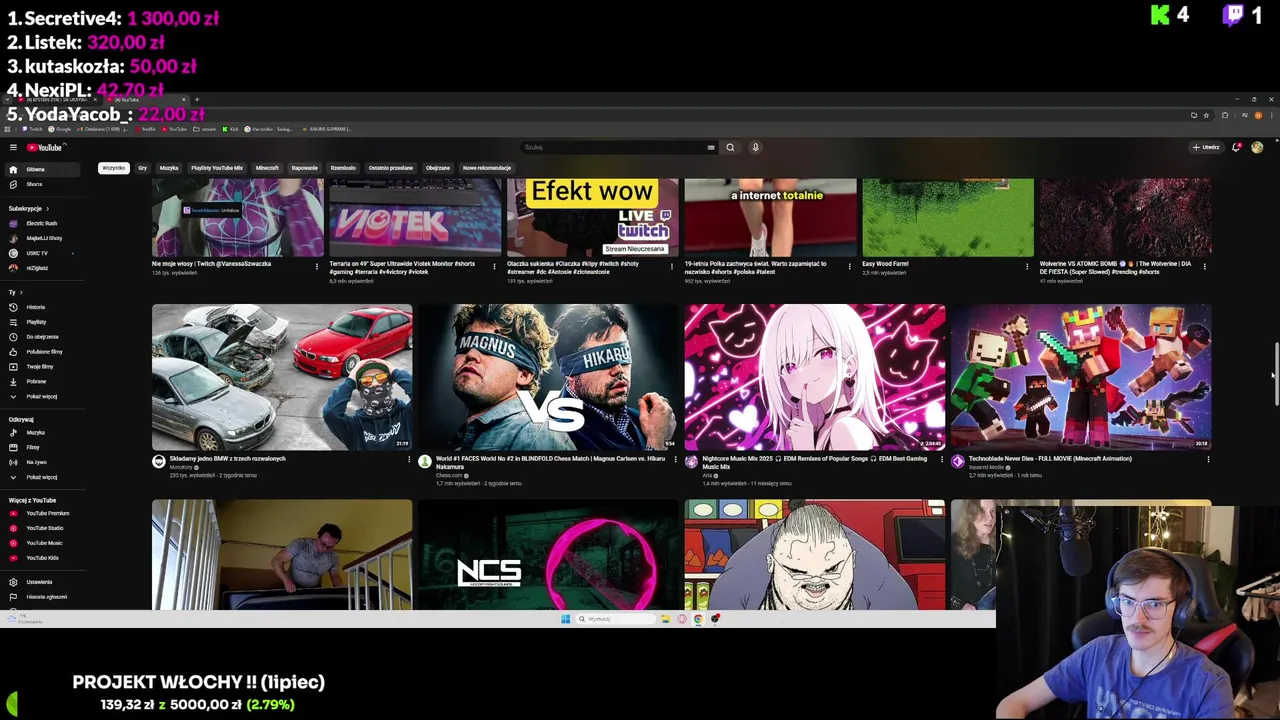Open the account avatar menu
Screen dimensions: 1280x720
point(1257,147)
